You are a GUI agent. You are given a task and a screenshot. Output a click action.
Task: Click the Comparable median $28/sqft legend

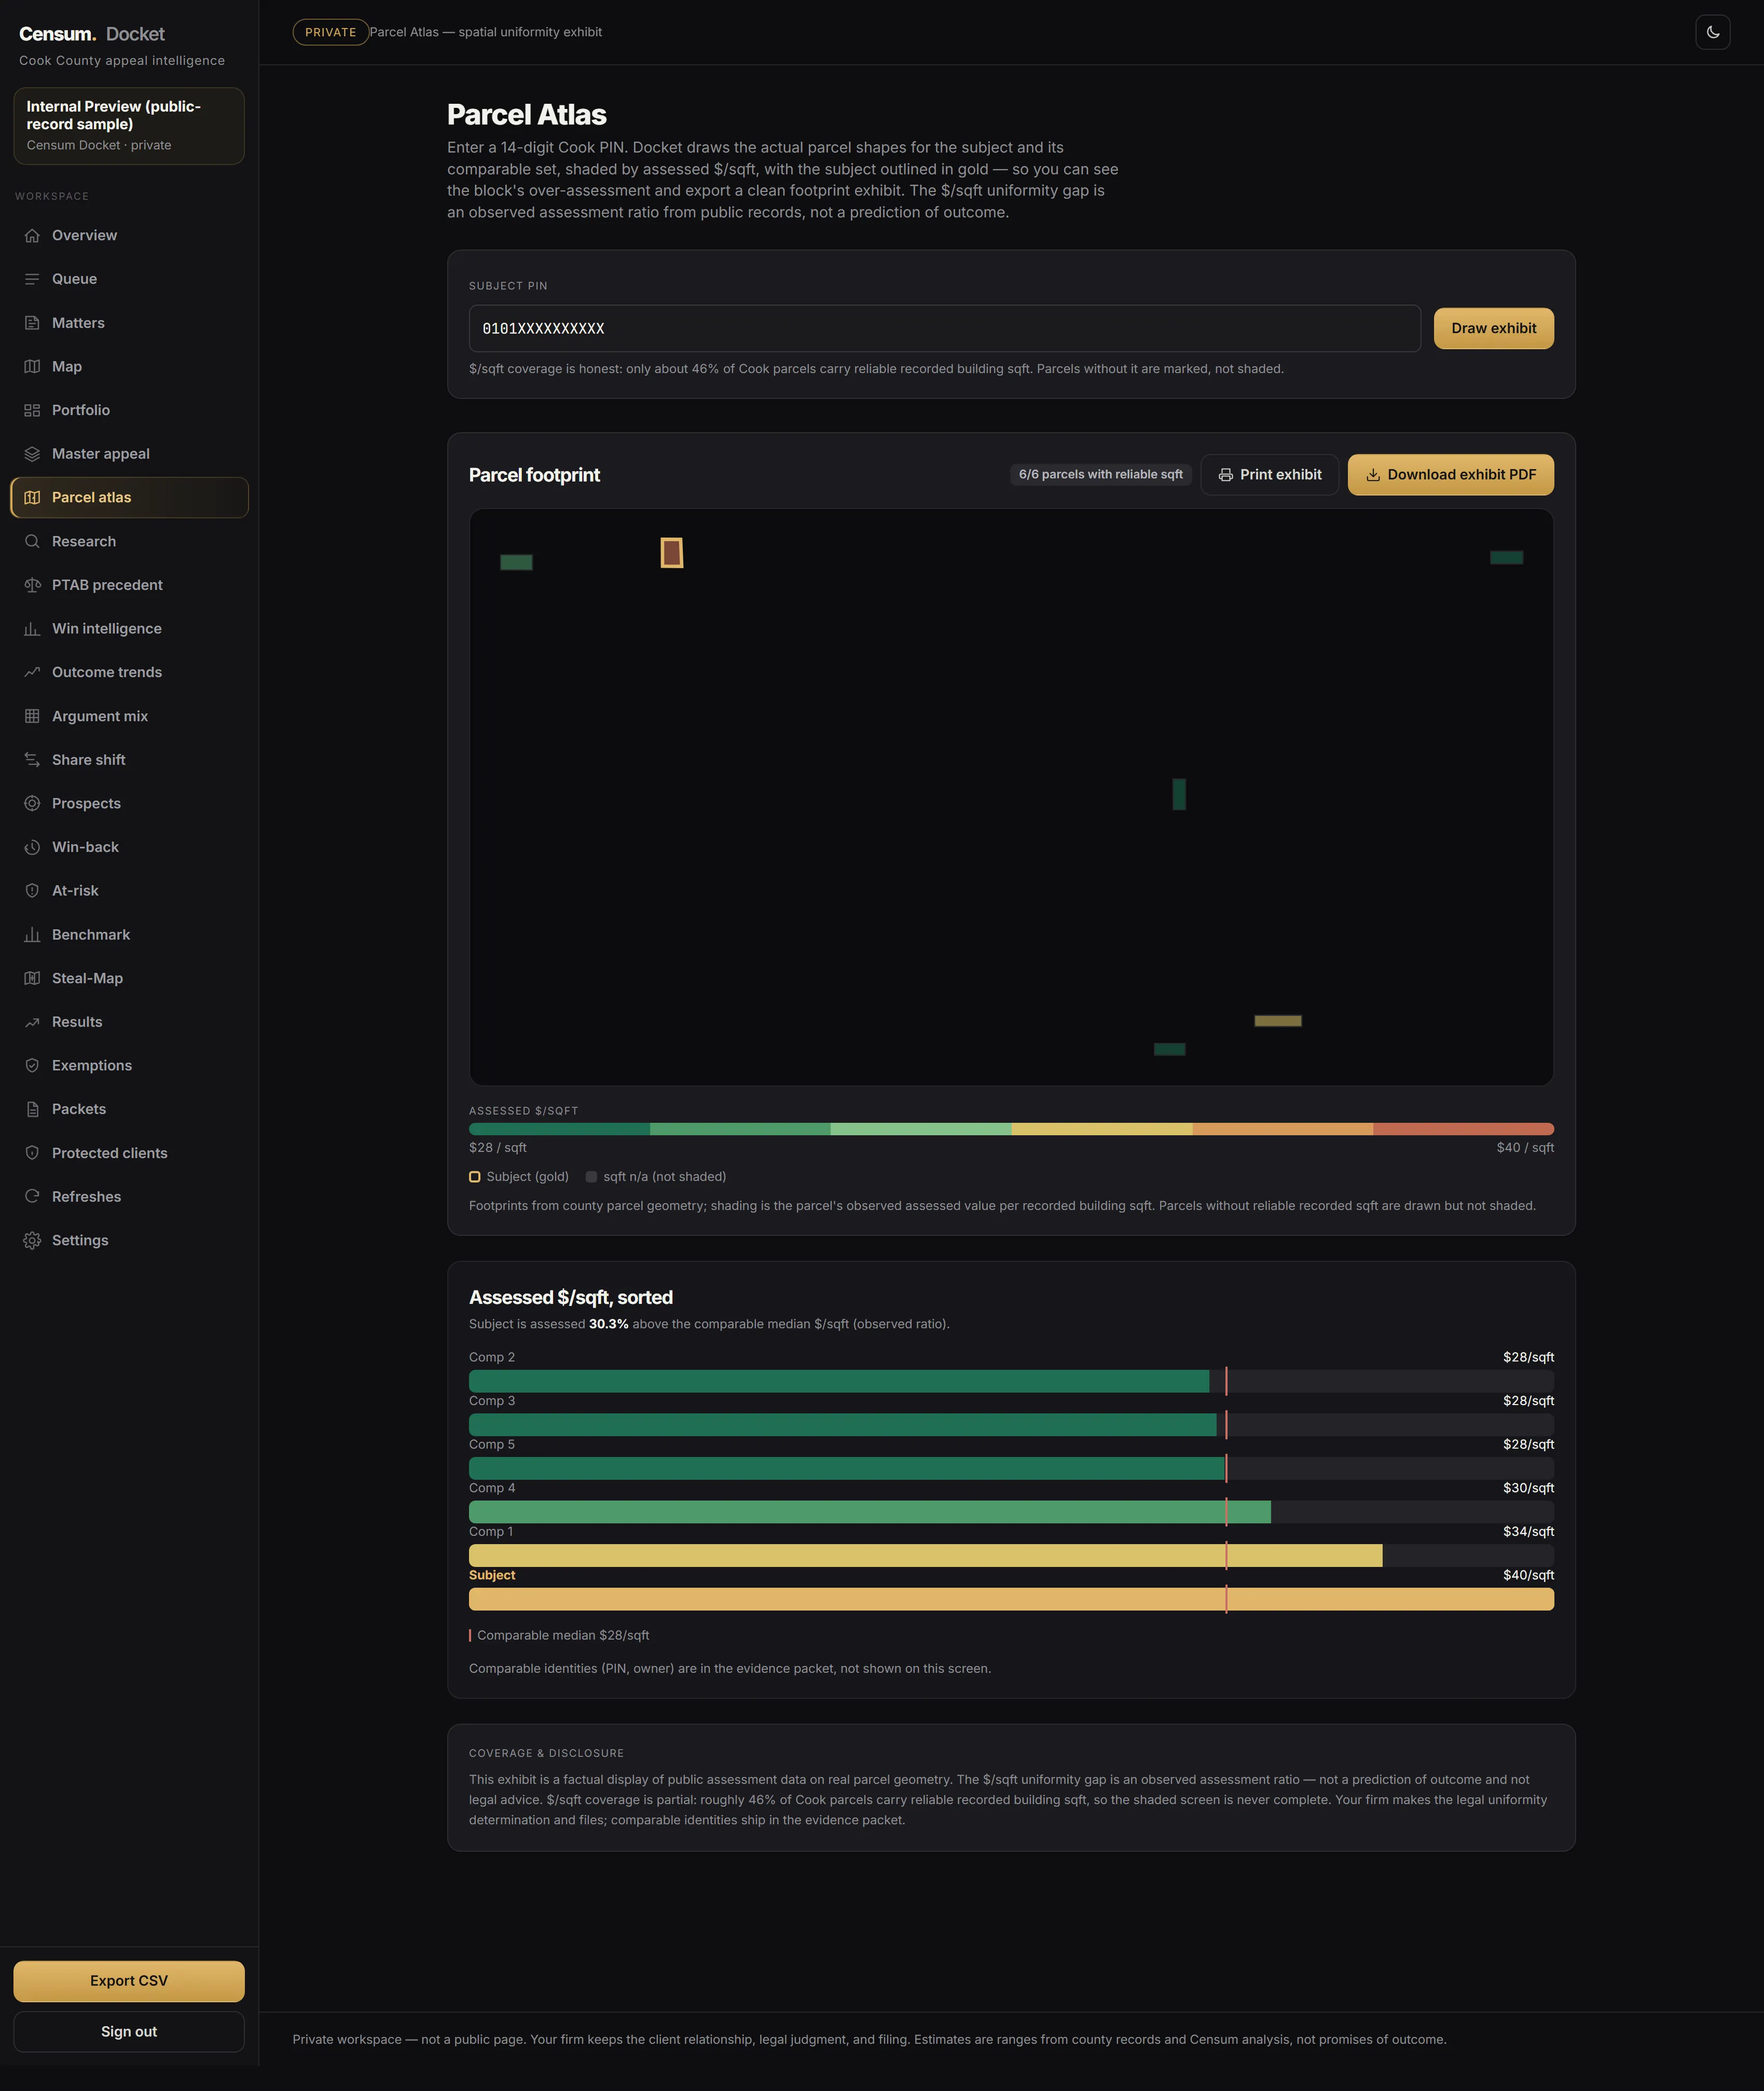[559, 1635]
